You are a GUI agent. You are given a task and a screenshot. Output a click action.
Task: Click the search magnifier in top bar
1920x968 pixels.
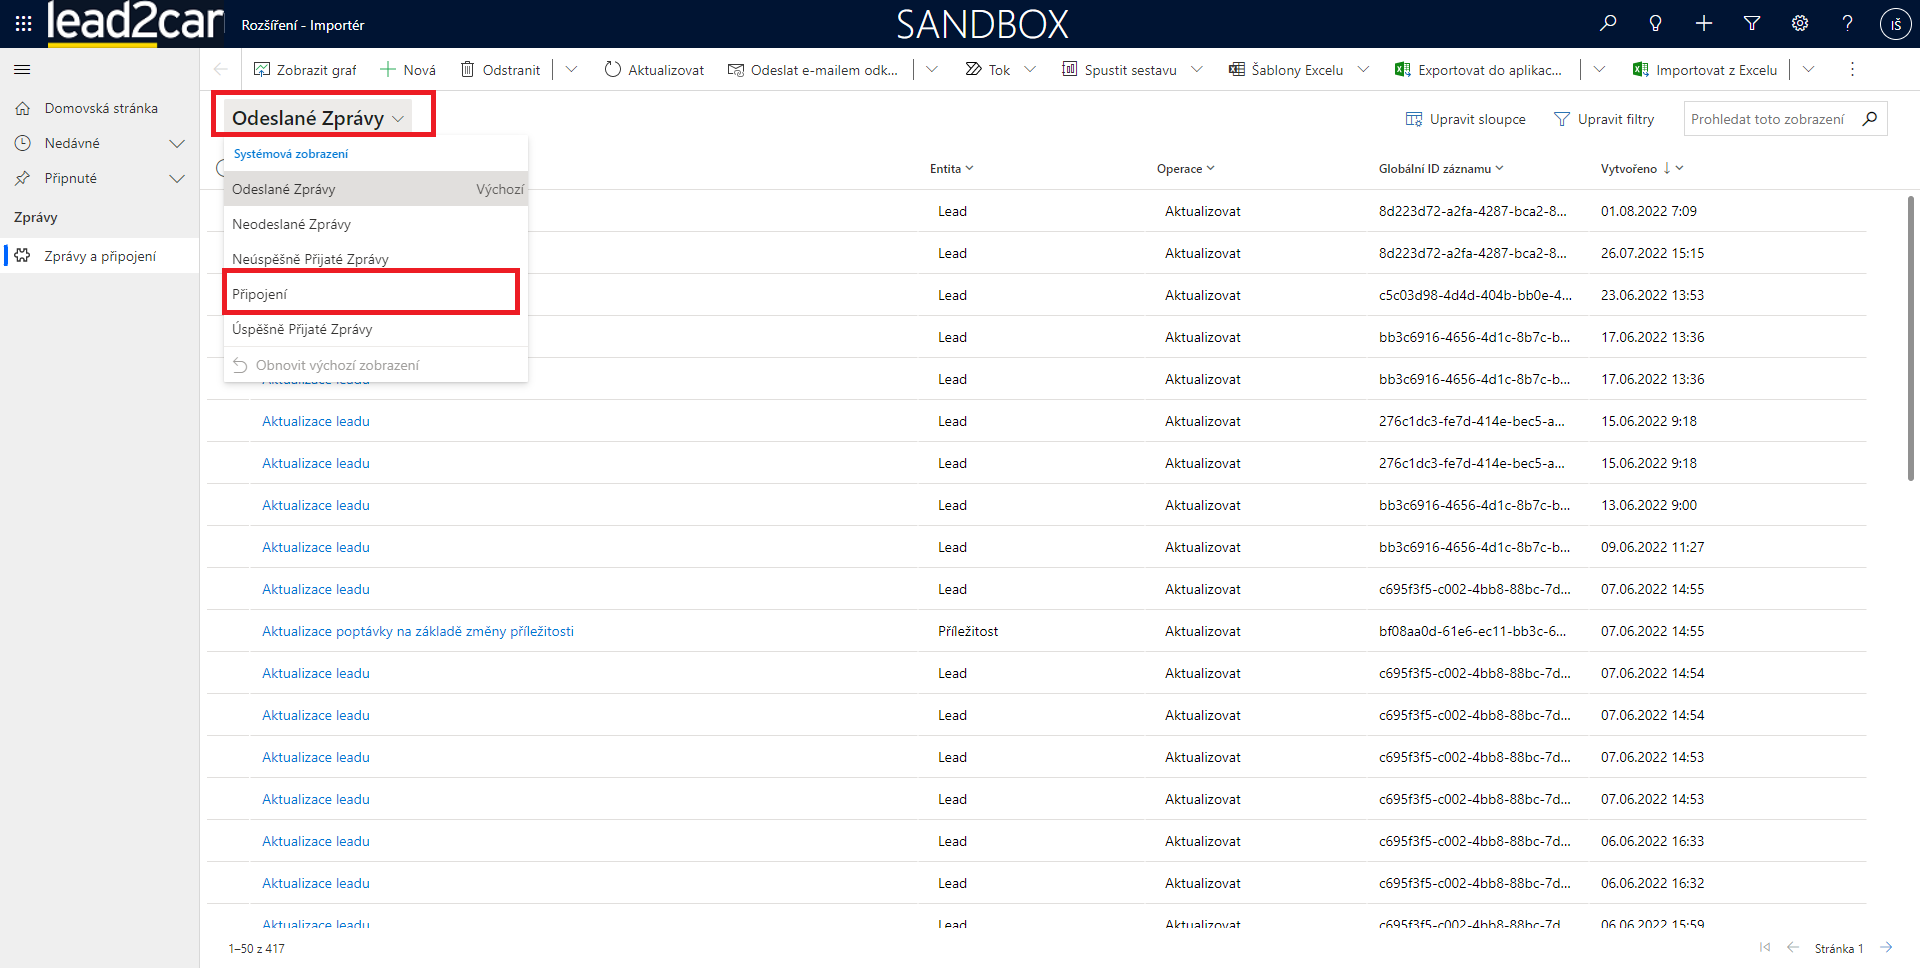coord(1608,23)
